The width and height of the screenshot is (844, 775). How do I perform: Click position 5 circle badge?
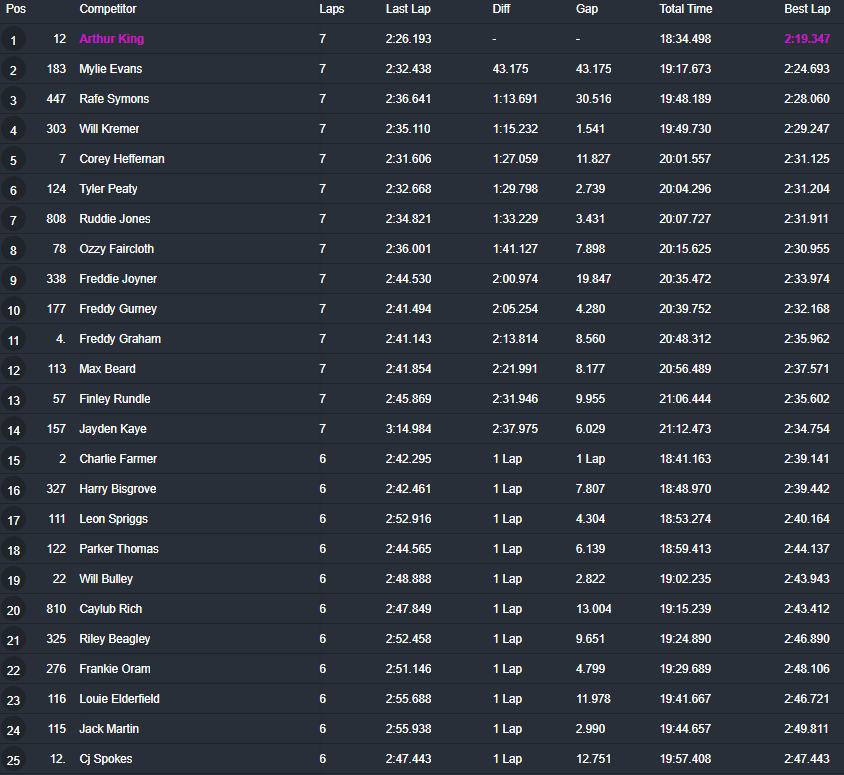pos(14,160)
